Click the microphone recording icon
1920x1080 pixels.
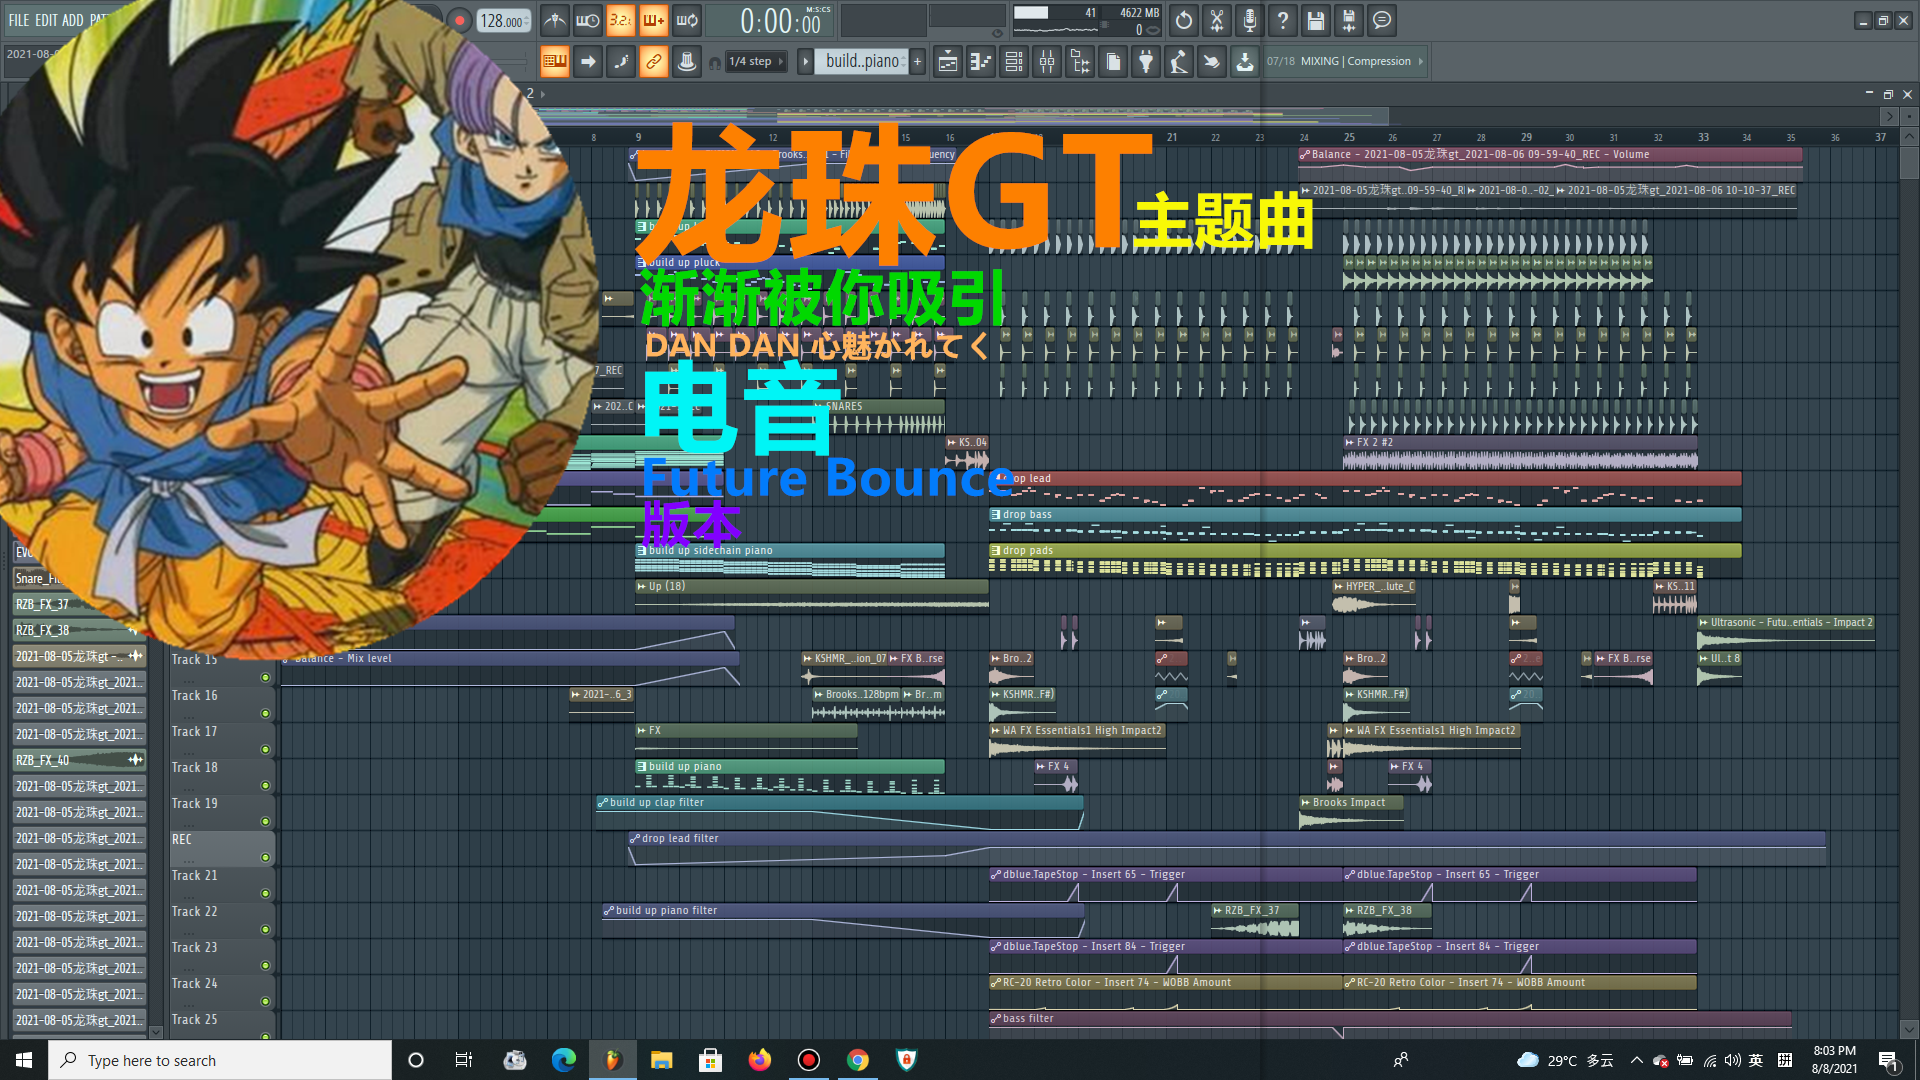pos(1250,20)
